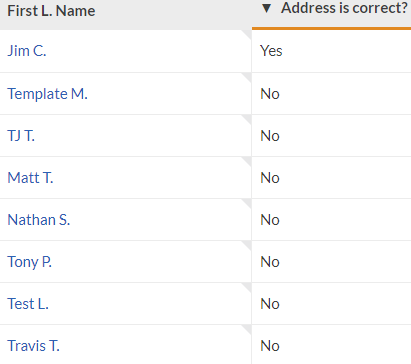
Task: Open the Jim C. record link
Action: click(27, 51)
